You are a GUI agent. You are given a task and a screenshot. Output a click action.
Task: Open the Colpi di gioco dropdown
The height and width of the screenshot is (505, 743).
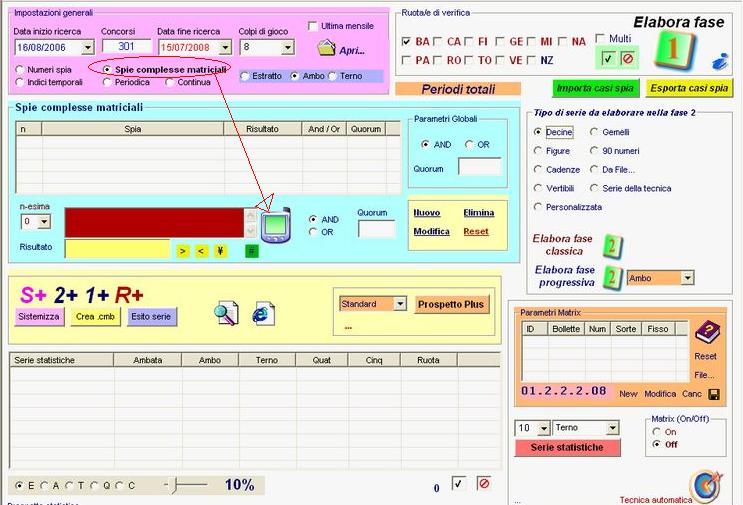(x=288, y=47)
